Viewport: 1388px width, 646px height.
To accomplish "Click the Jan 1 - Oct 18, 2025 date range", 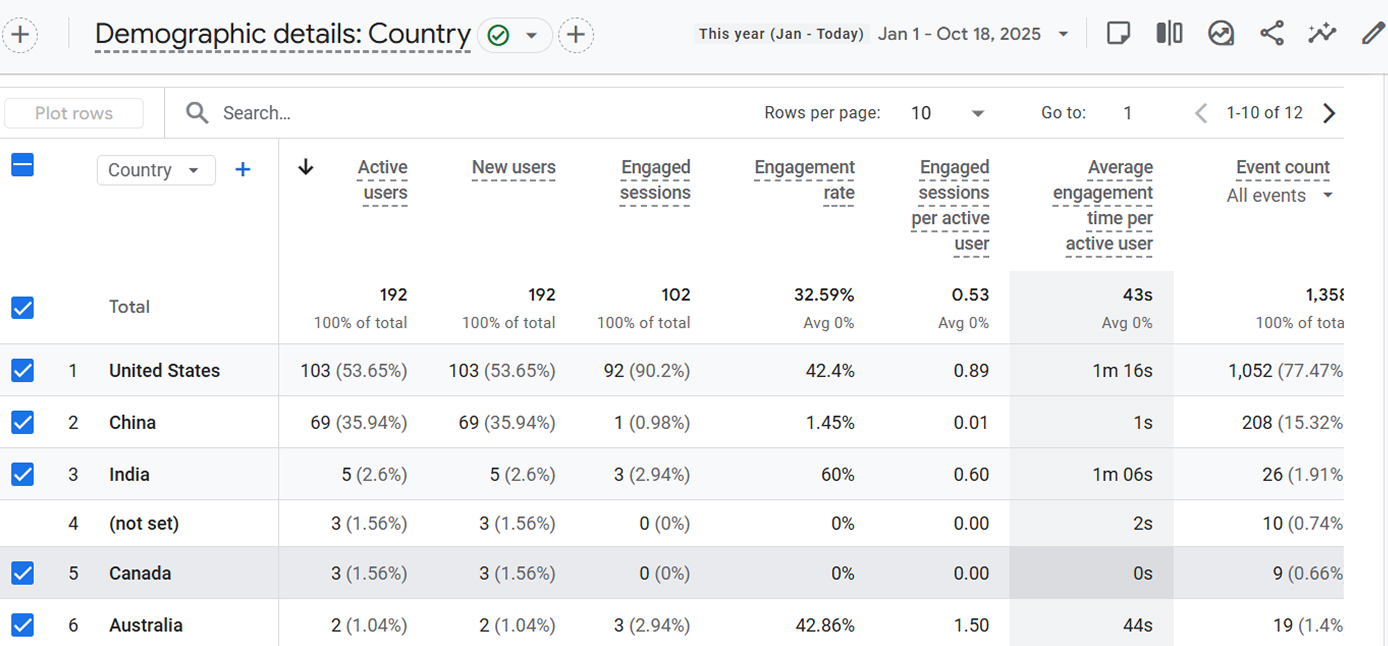I will point(959,34).
